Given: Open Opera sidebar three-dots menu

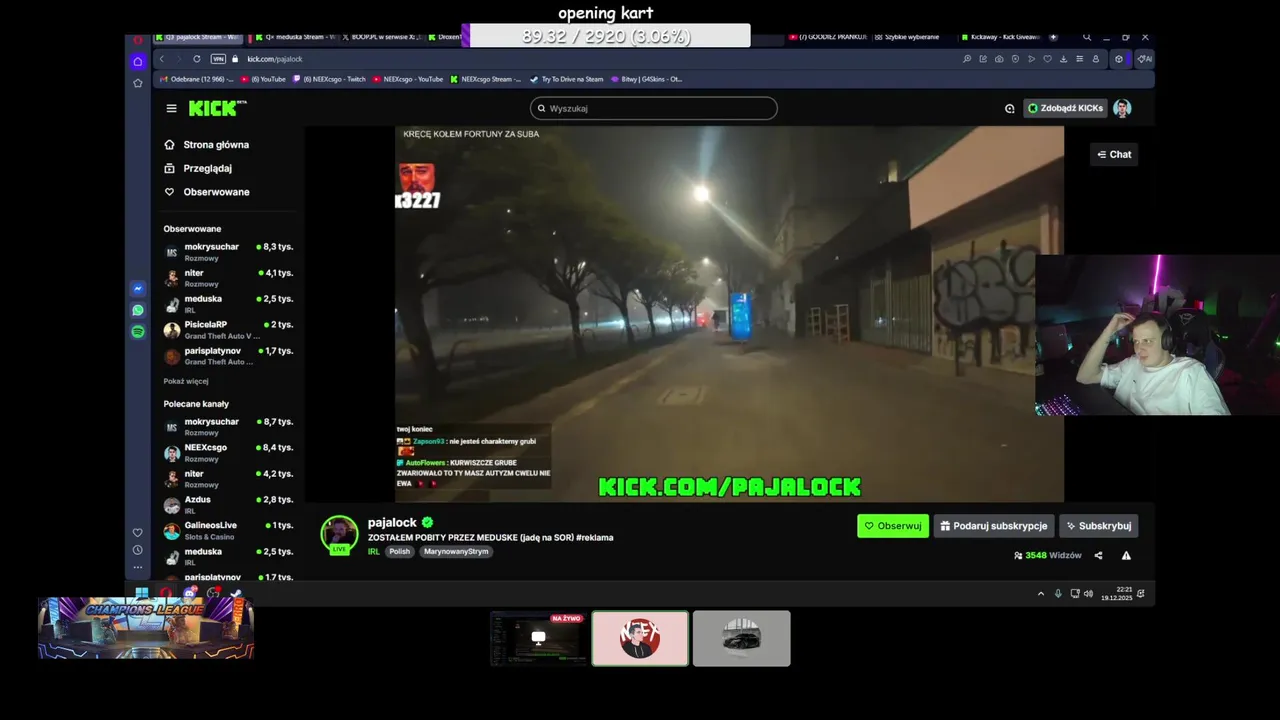Looking at the screenshot, I should point(138,567).
